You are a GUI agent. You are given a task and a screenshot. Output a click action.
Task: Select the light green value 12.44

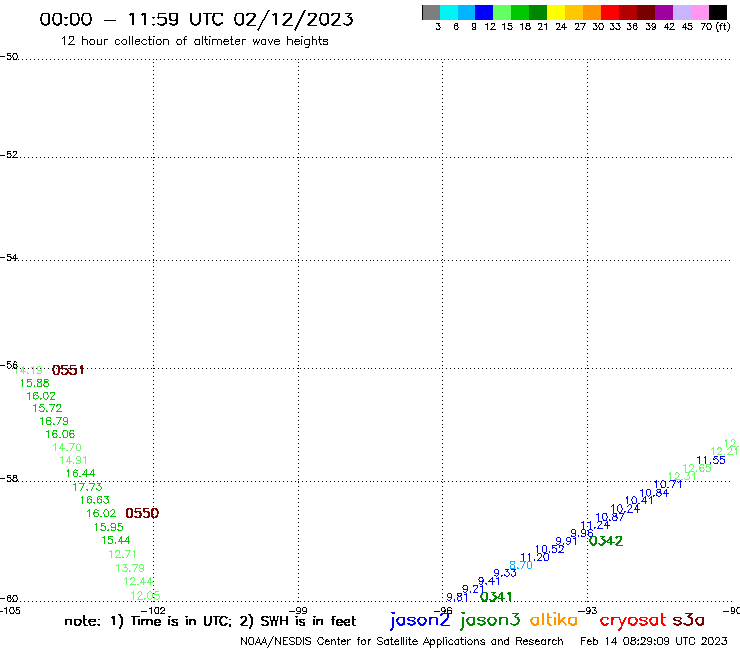(138, 582)
